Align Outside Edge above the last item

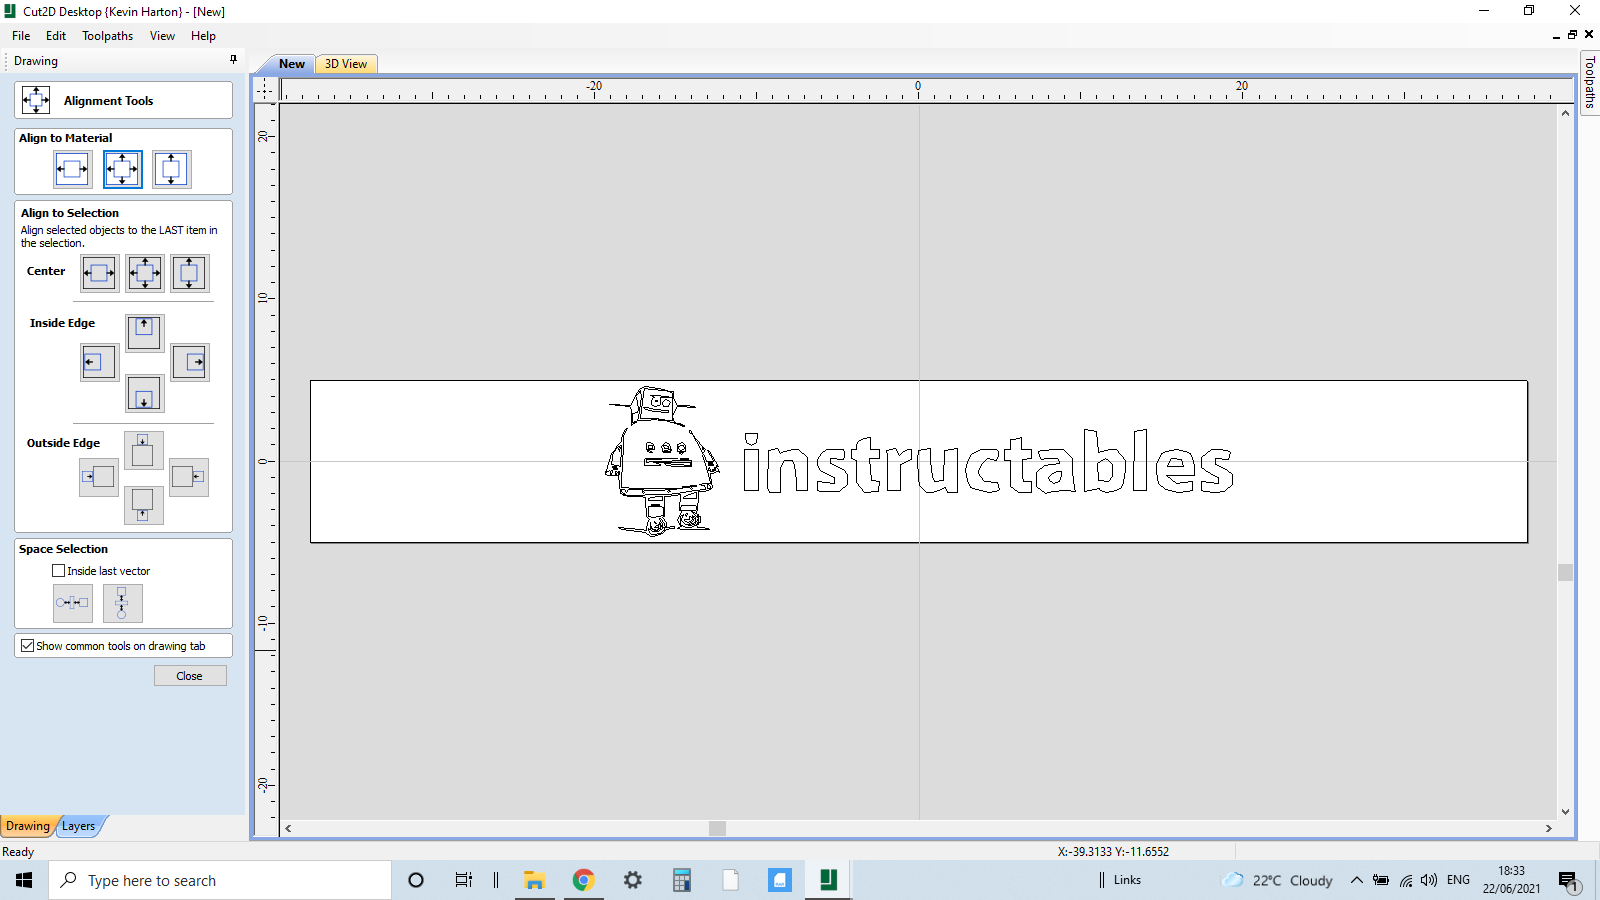pos(143,450)
